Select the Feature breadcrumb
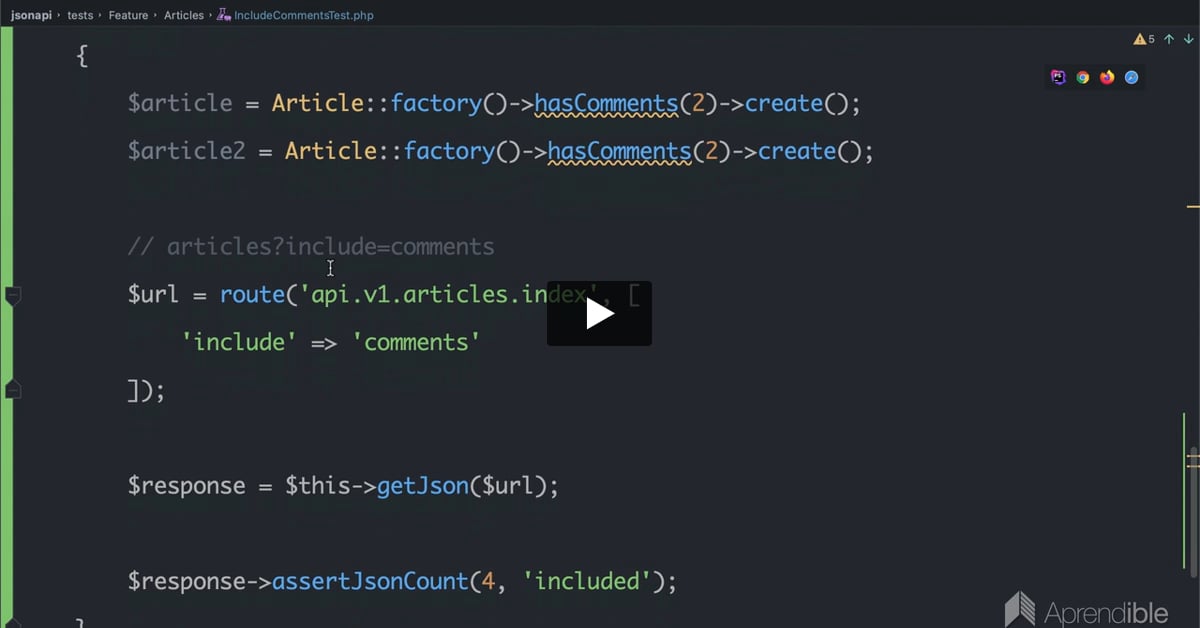Image resolution: width=1200 pixels, height=628 pixels. [x=128, y=15]
